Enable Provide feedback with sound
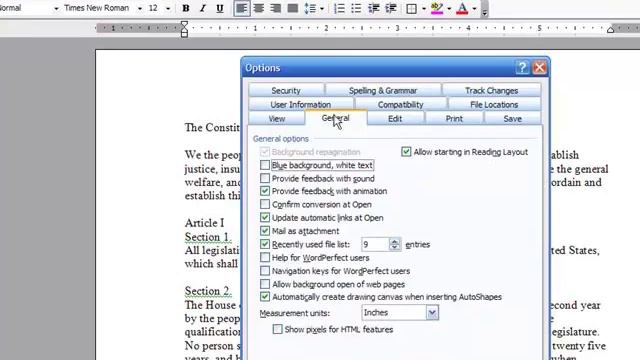This screenshot has height=360, width=640. [265, 178]
